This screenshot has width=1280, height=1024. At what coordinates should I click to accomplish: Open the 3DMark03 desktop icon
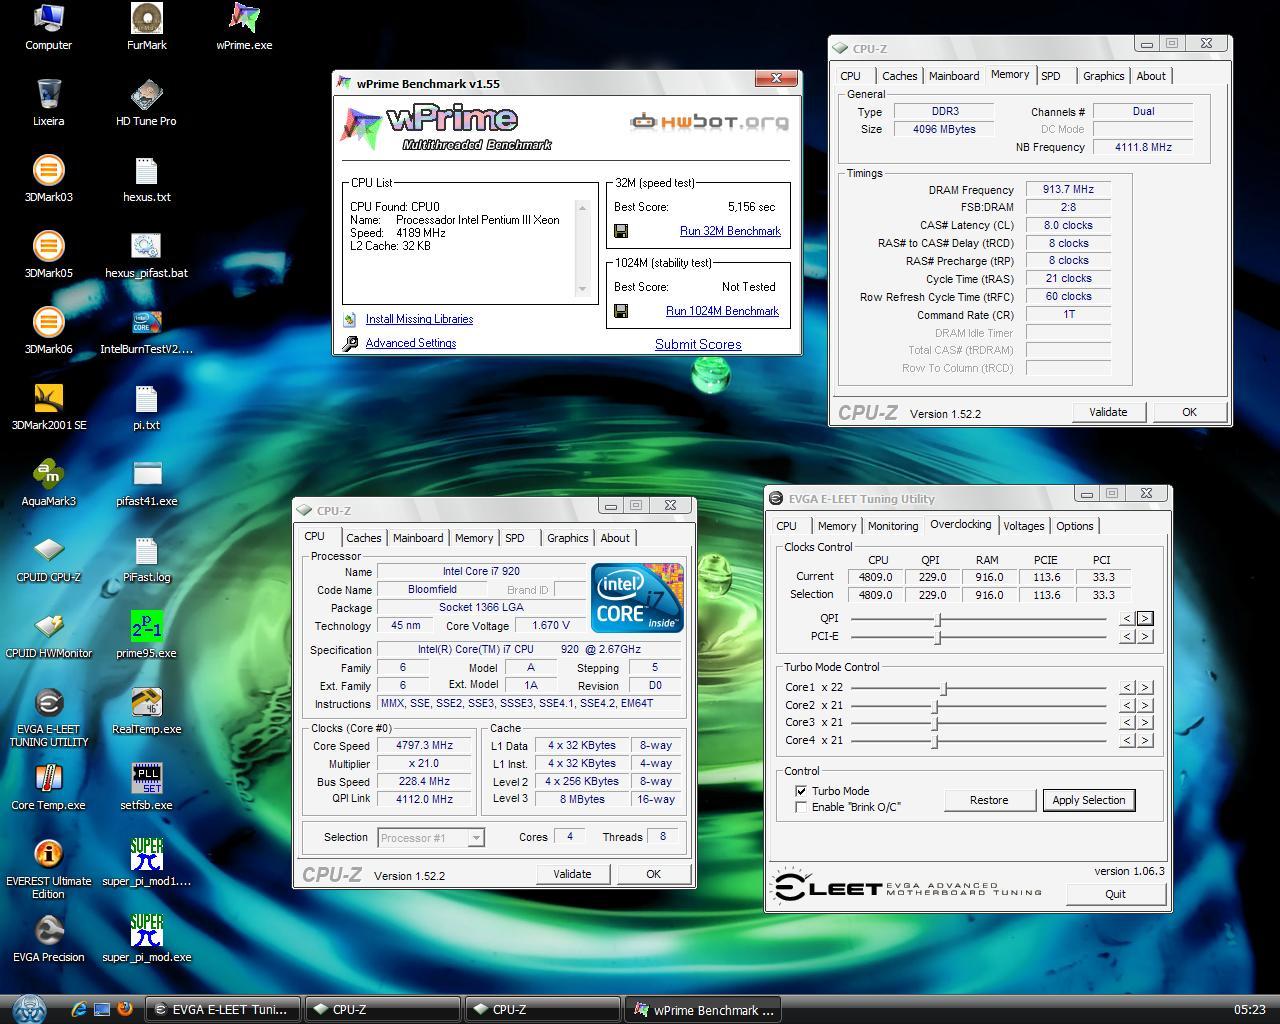[x=48, y=179]
